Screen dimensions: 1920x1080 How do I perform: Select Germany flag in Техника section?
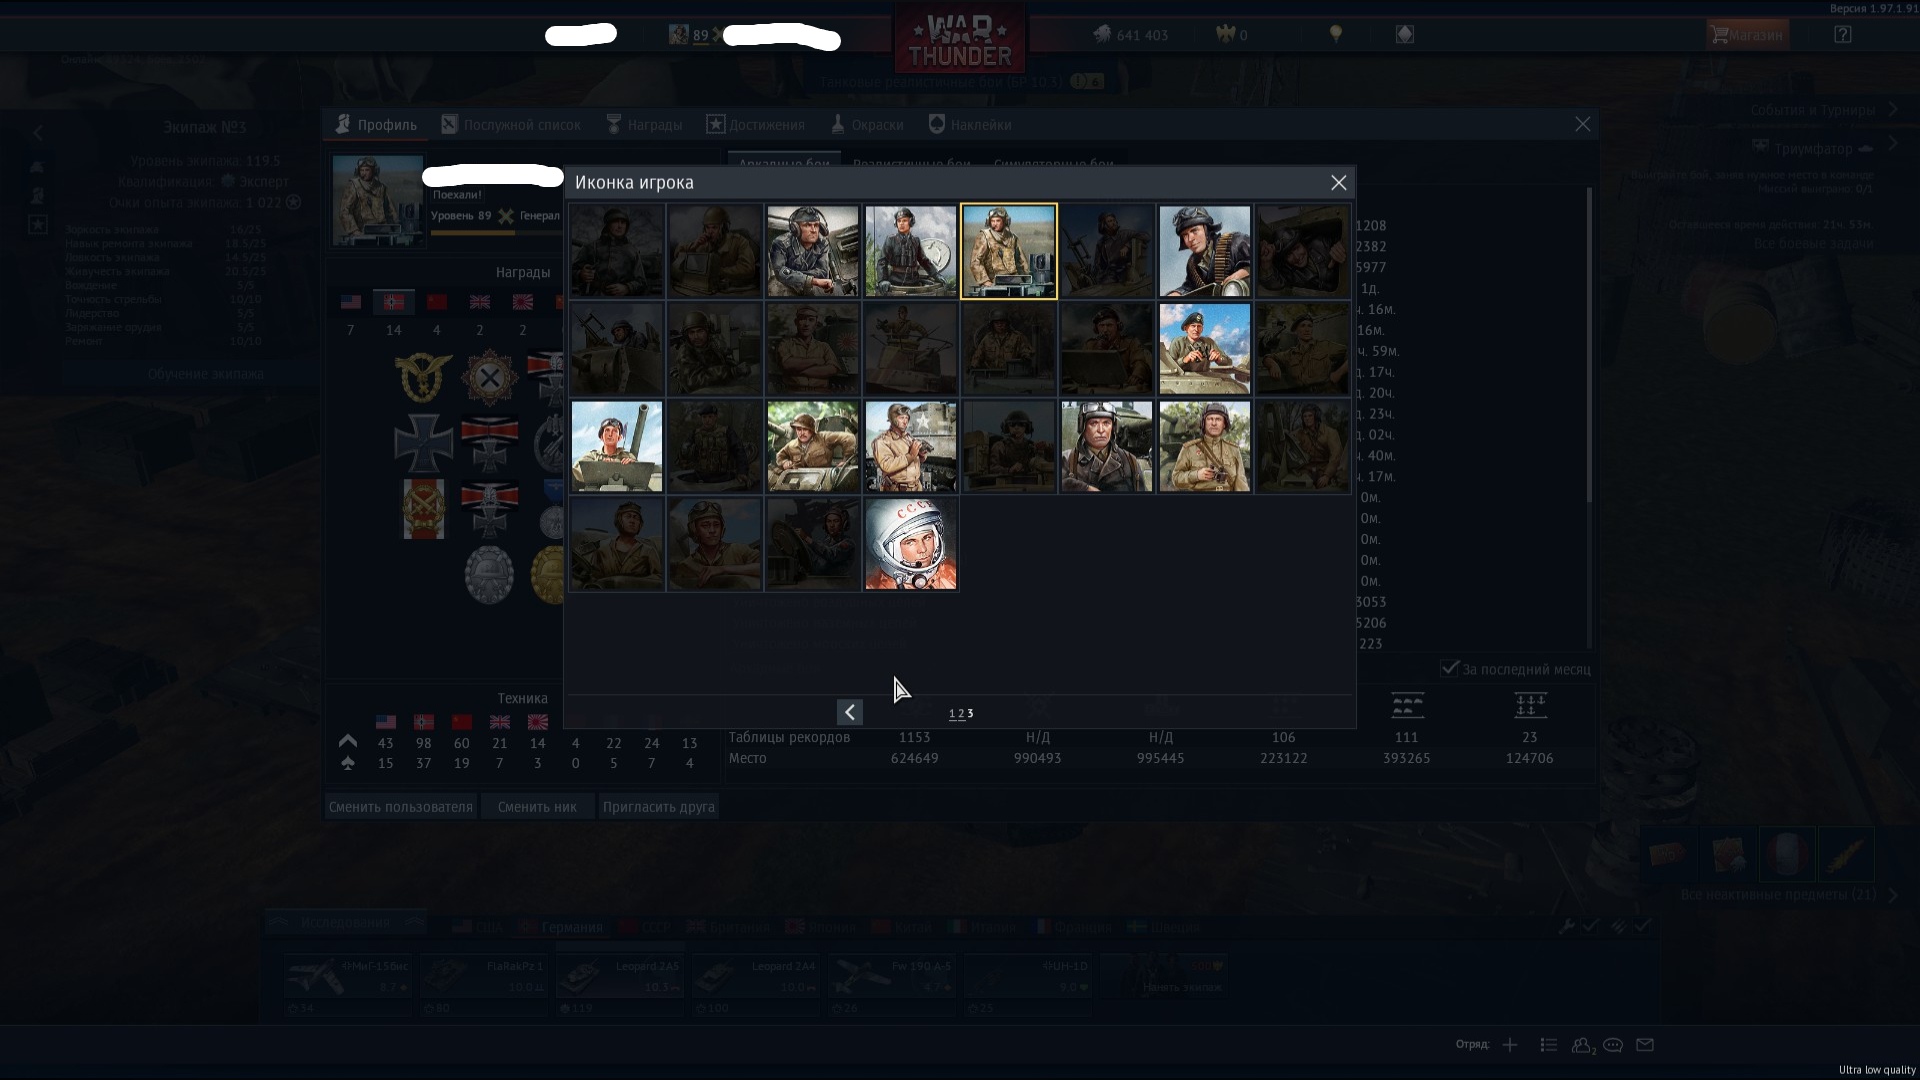(x=424, y=721)
